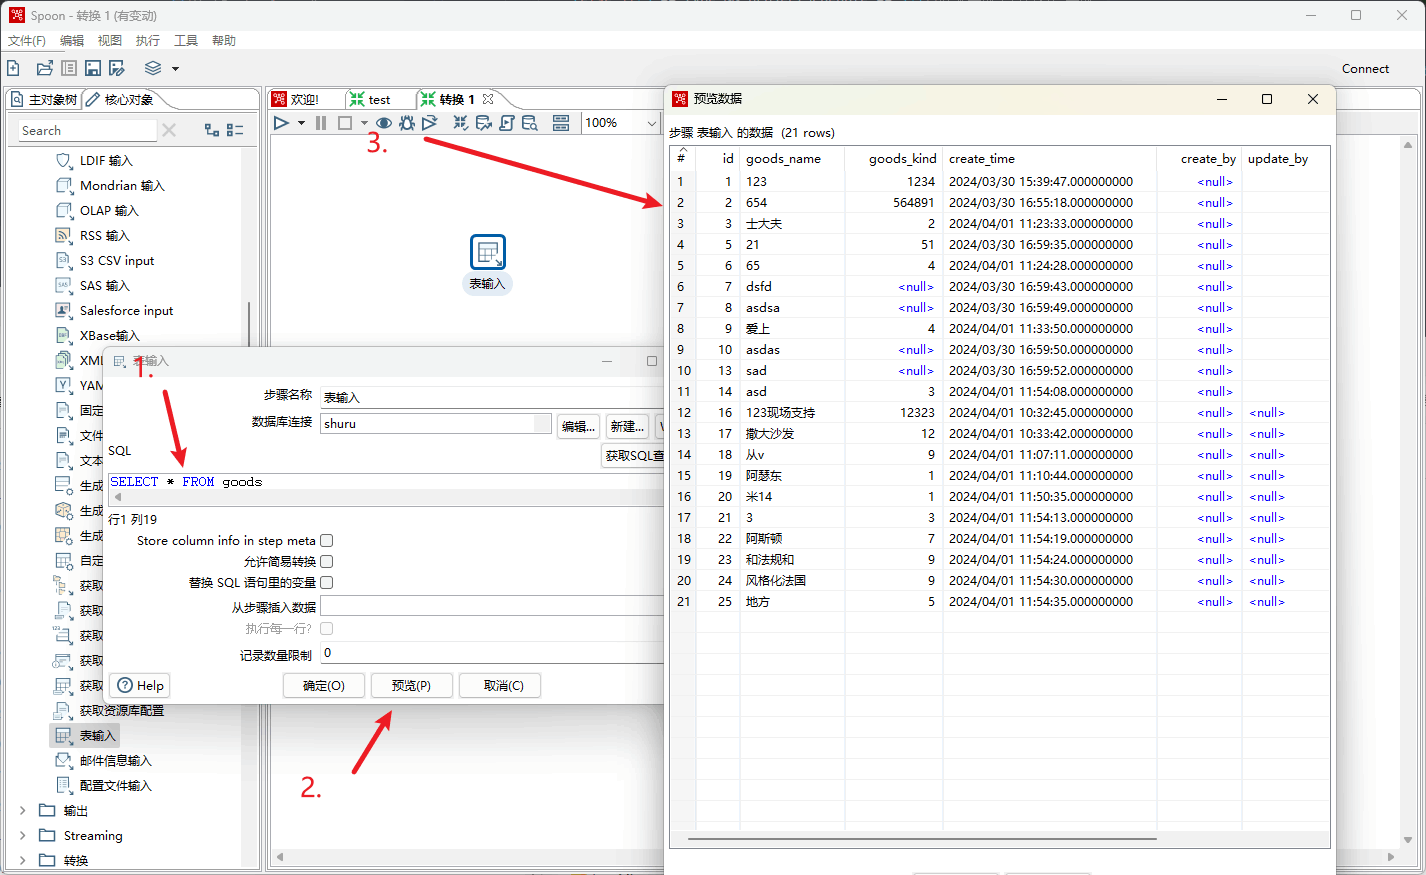
Task: Click the Mondrian 输入 step in tree
Action: coord(122,185)
